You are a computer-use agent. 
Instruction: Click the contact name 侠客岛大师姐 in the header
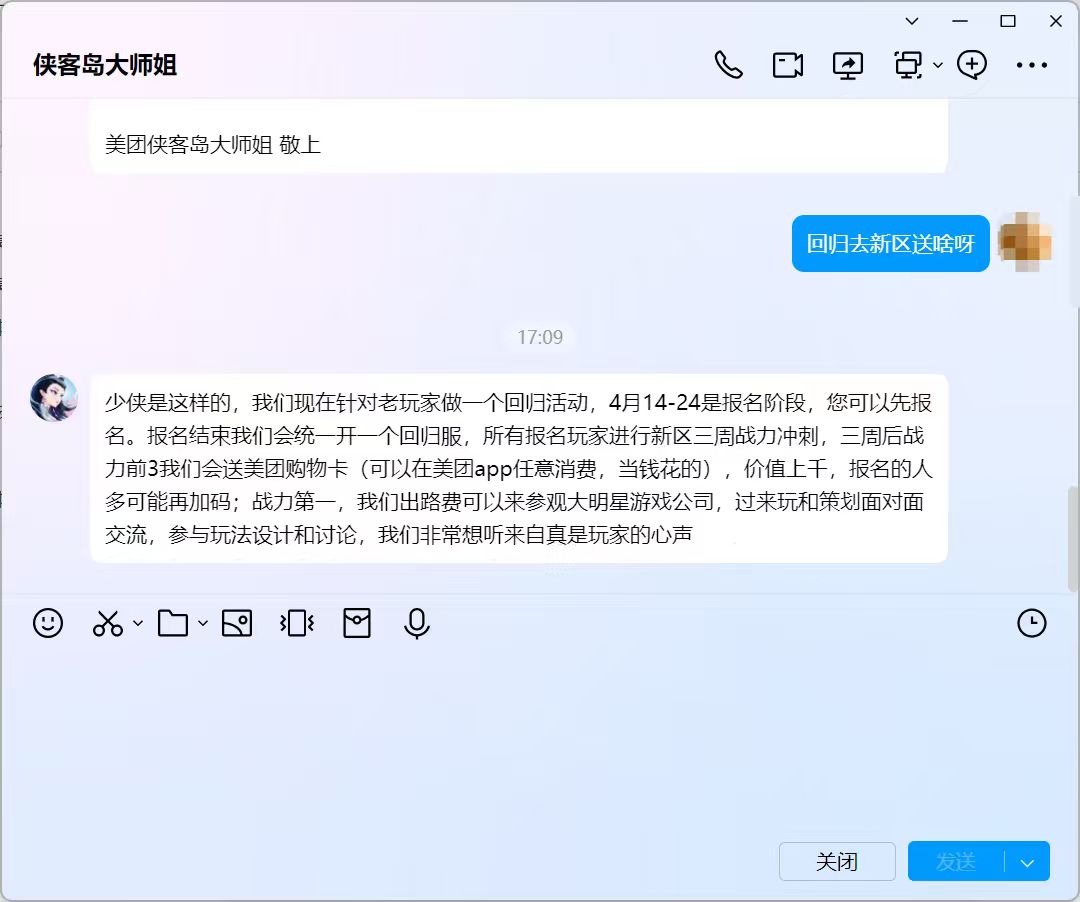click(105, 65)
